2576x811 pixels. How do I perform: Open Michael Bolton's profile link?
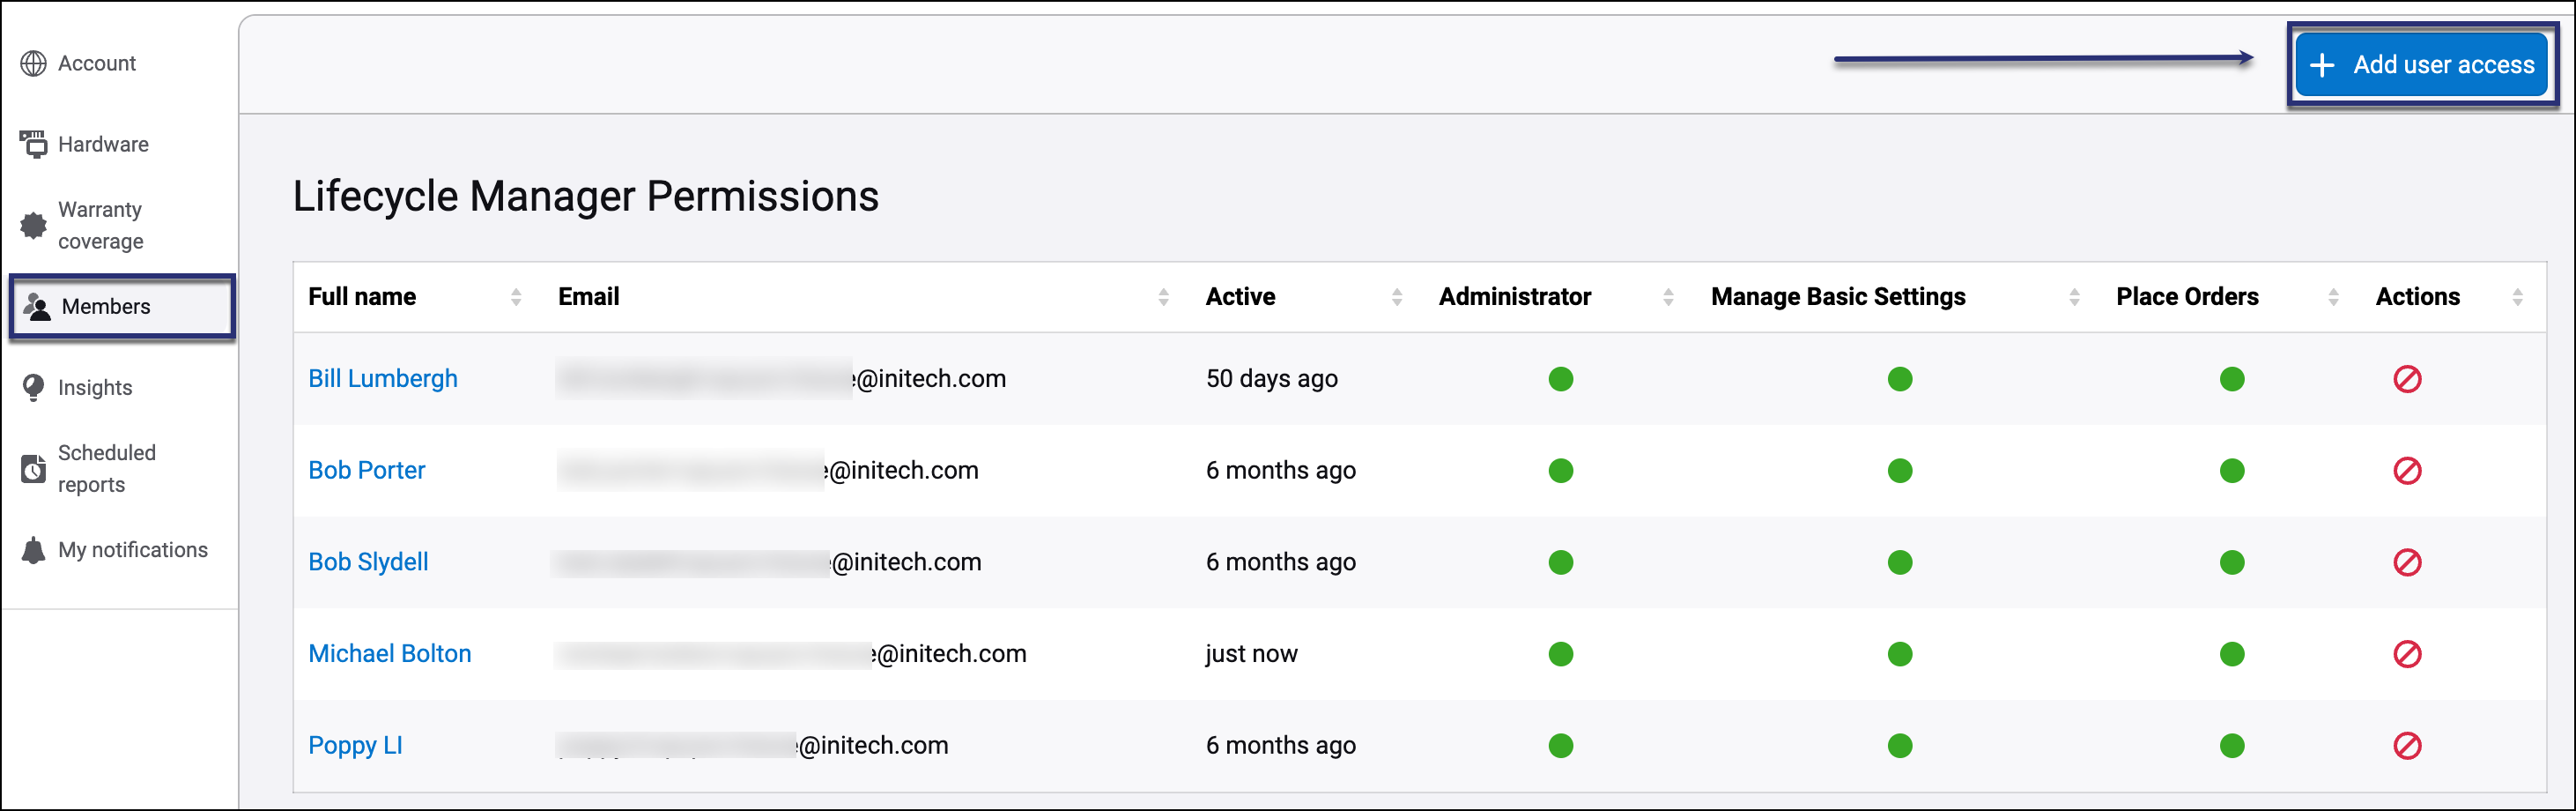tap(389, 654)
